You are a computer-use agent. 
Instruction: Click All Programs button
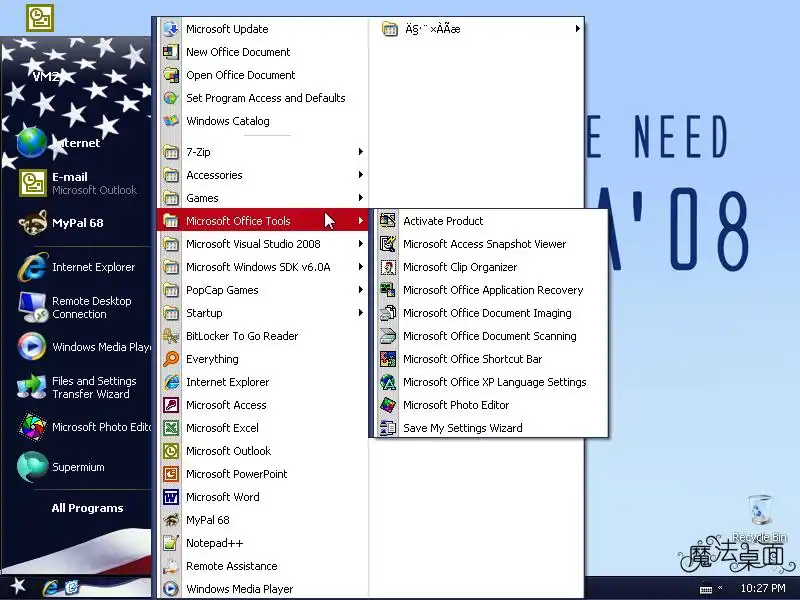pyautogui.click(x=87, y=508)
